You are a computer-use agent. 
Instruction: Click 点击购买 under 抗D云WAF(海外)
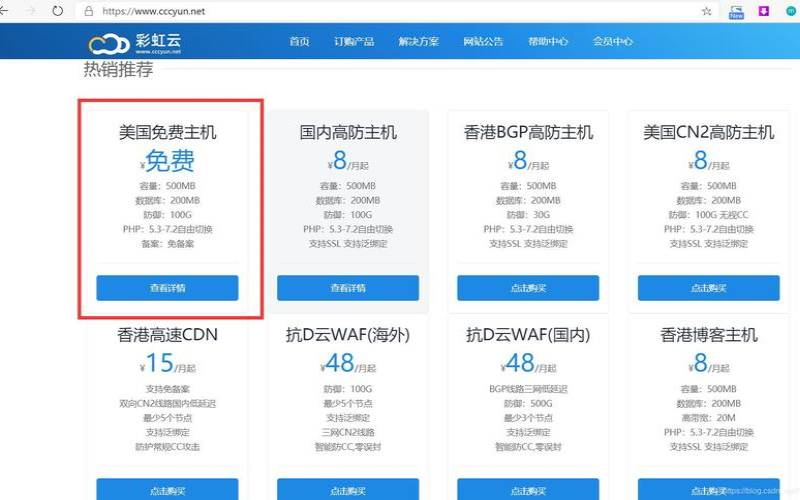point(348,489)
